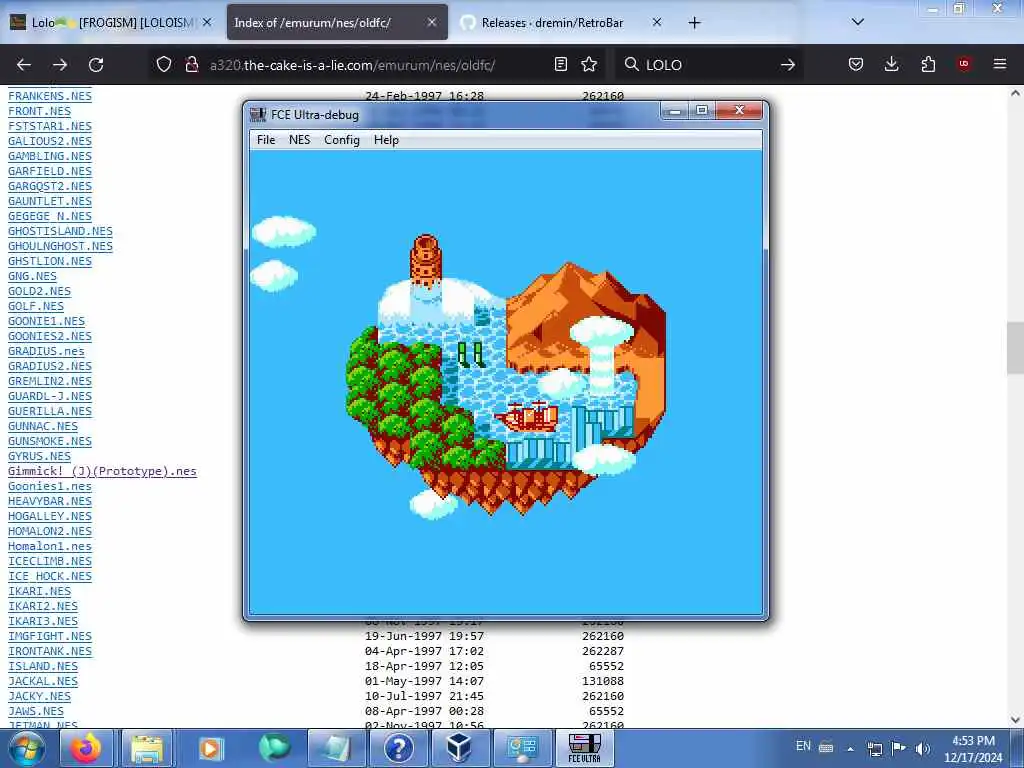
Task: Switch to the Releases dremin/RetroBar tab
Action: [562, 22]
